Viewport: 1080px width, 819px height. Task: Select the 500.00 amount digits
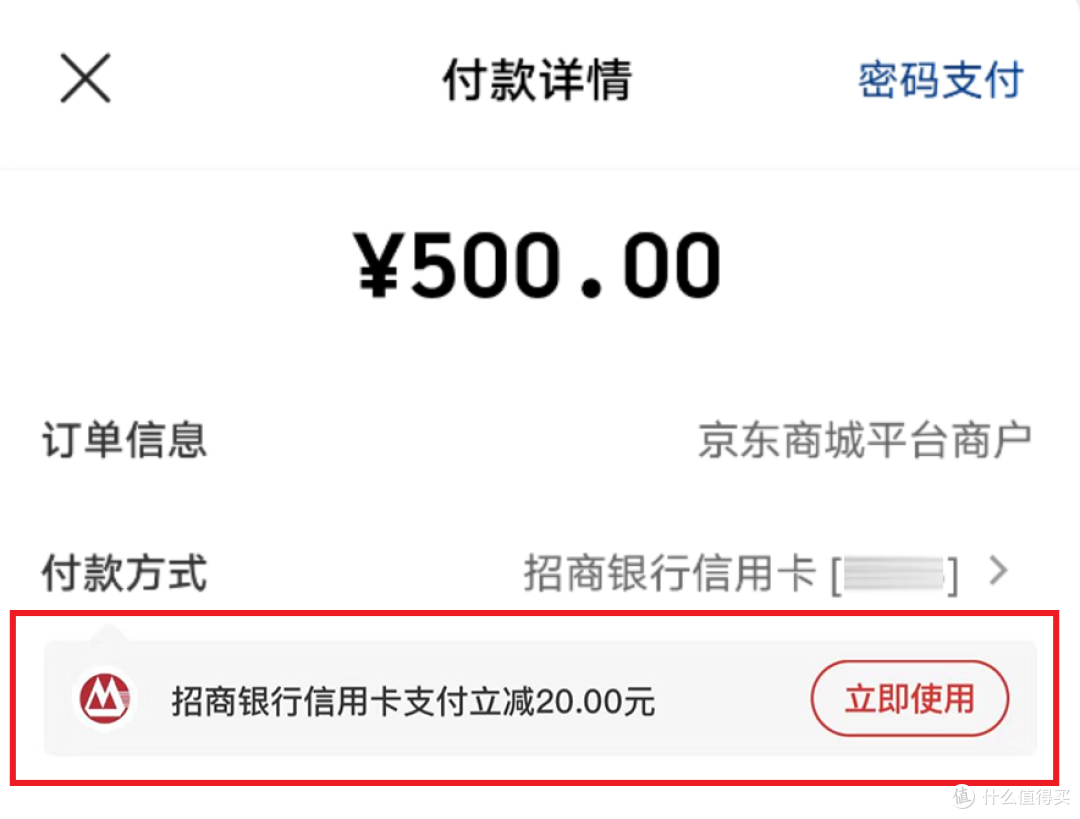[x=566, y=266]
